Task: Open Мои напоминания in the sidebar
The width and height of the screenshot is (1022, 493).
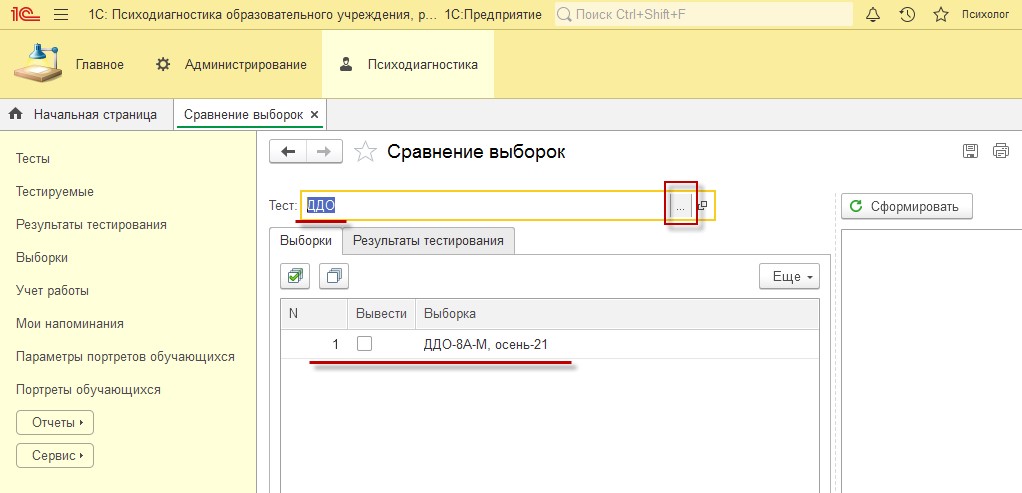Action: [x=70, y=323]
